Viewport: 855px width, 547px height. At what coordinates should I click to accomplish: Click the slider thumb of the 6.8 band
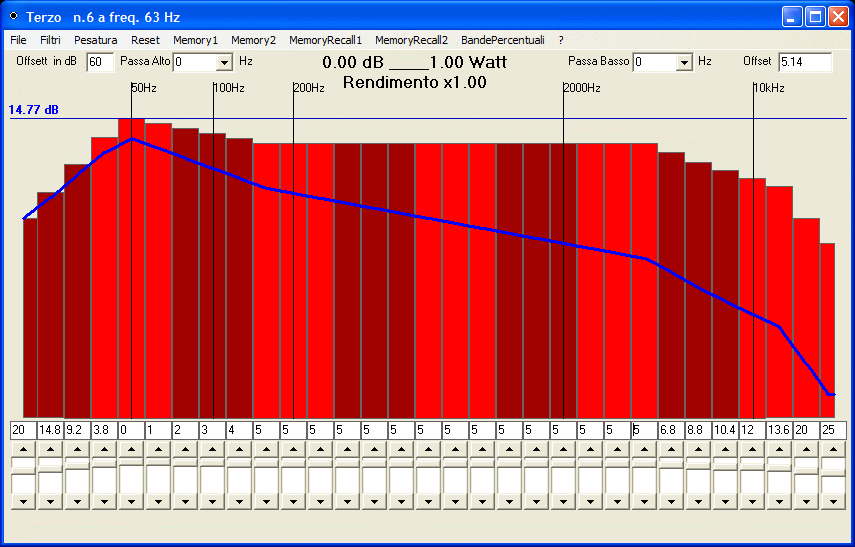pos(671,465)
